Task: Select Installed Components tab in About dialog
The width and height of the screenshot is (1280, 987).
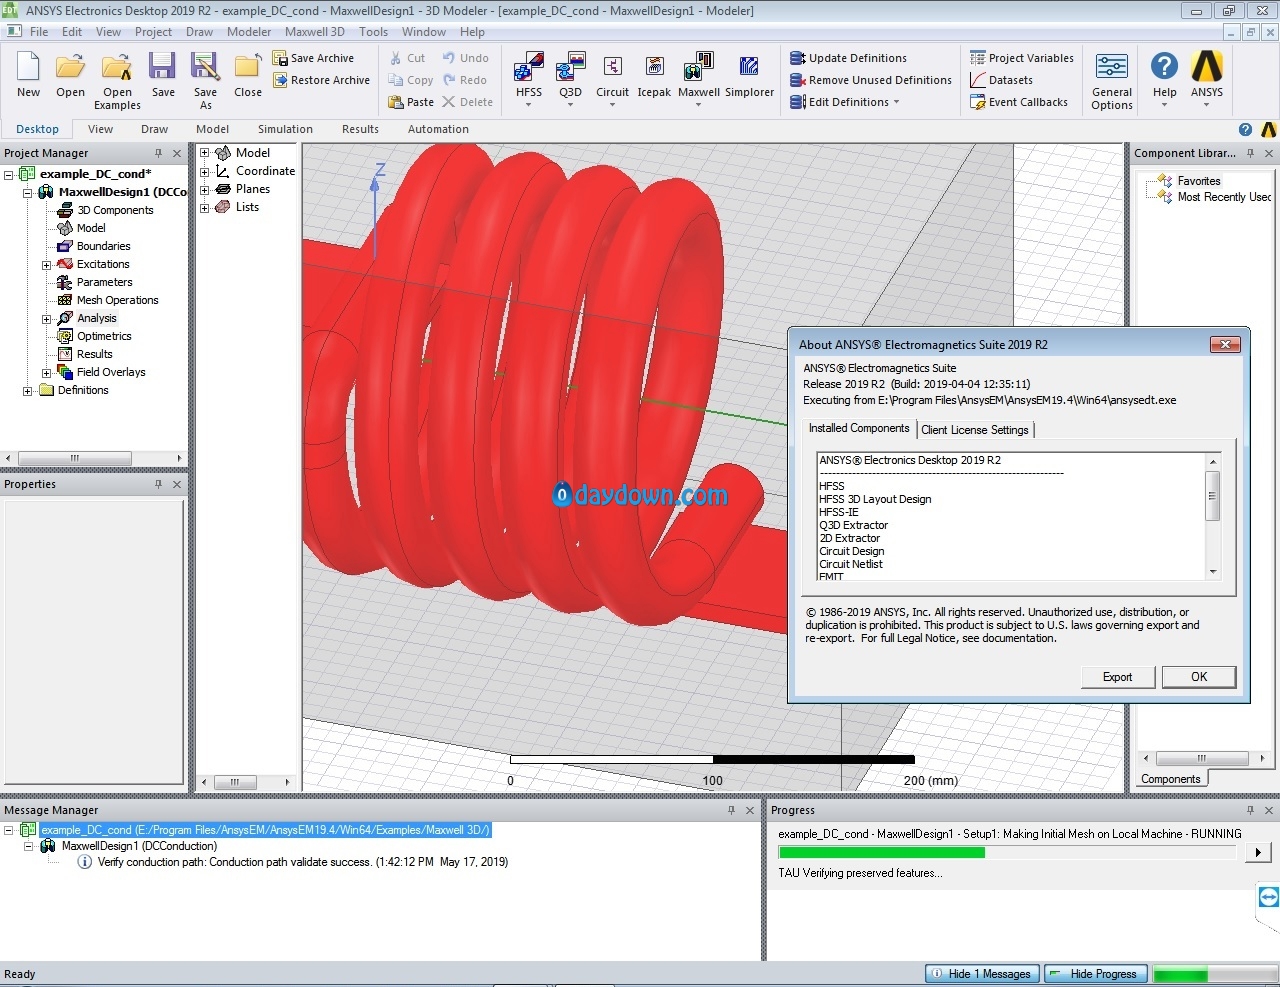Action: [859, 428]
